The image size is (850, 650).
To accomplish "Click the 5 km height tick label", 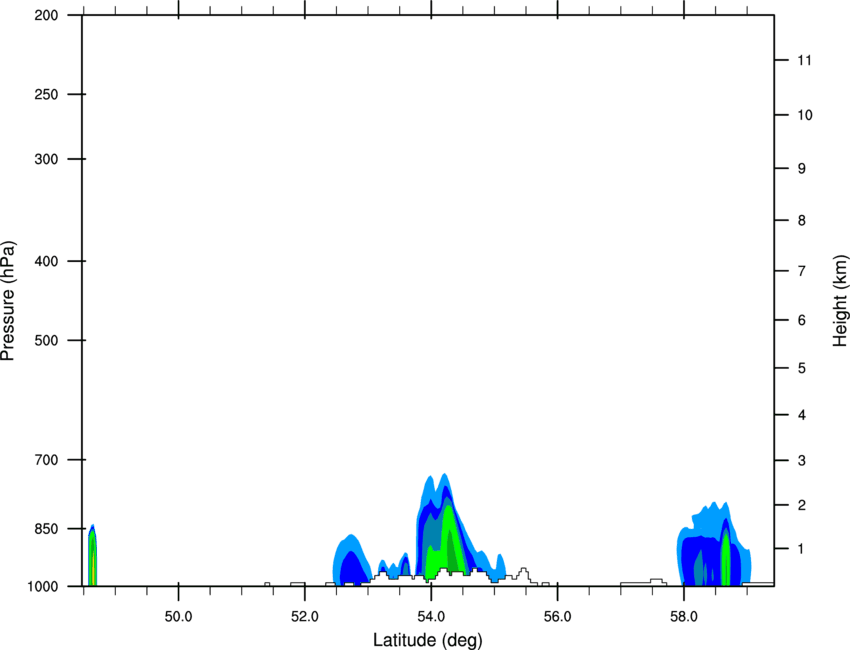I will pyautogui.click(x=801, y=368).
